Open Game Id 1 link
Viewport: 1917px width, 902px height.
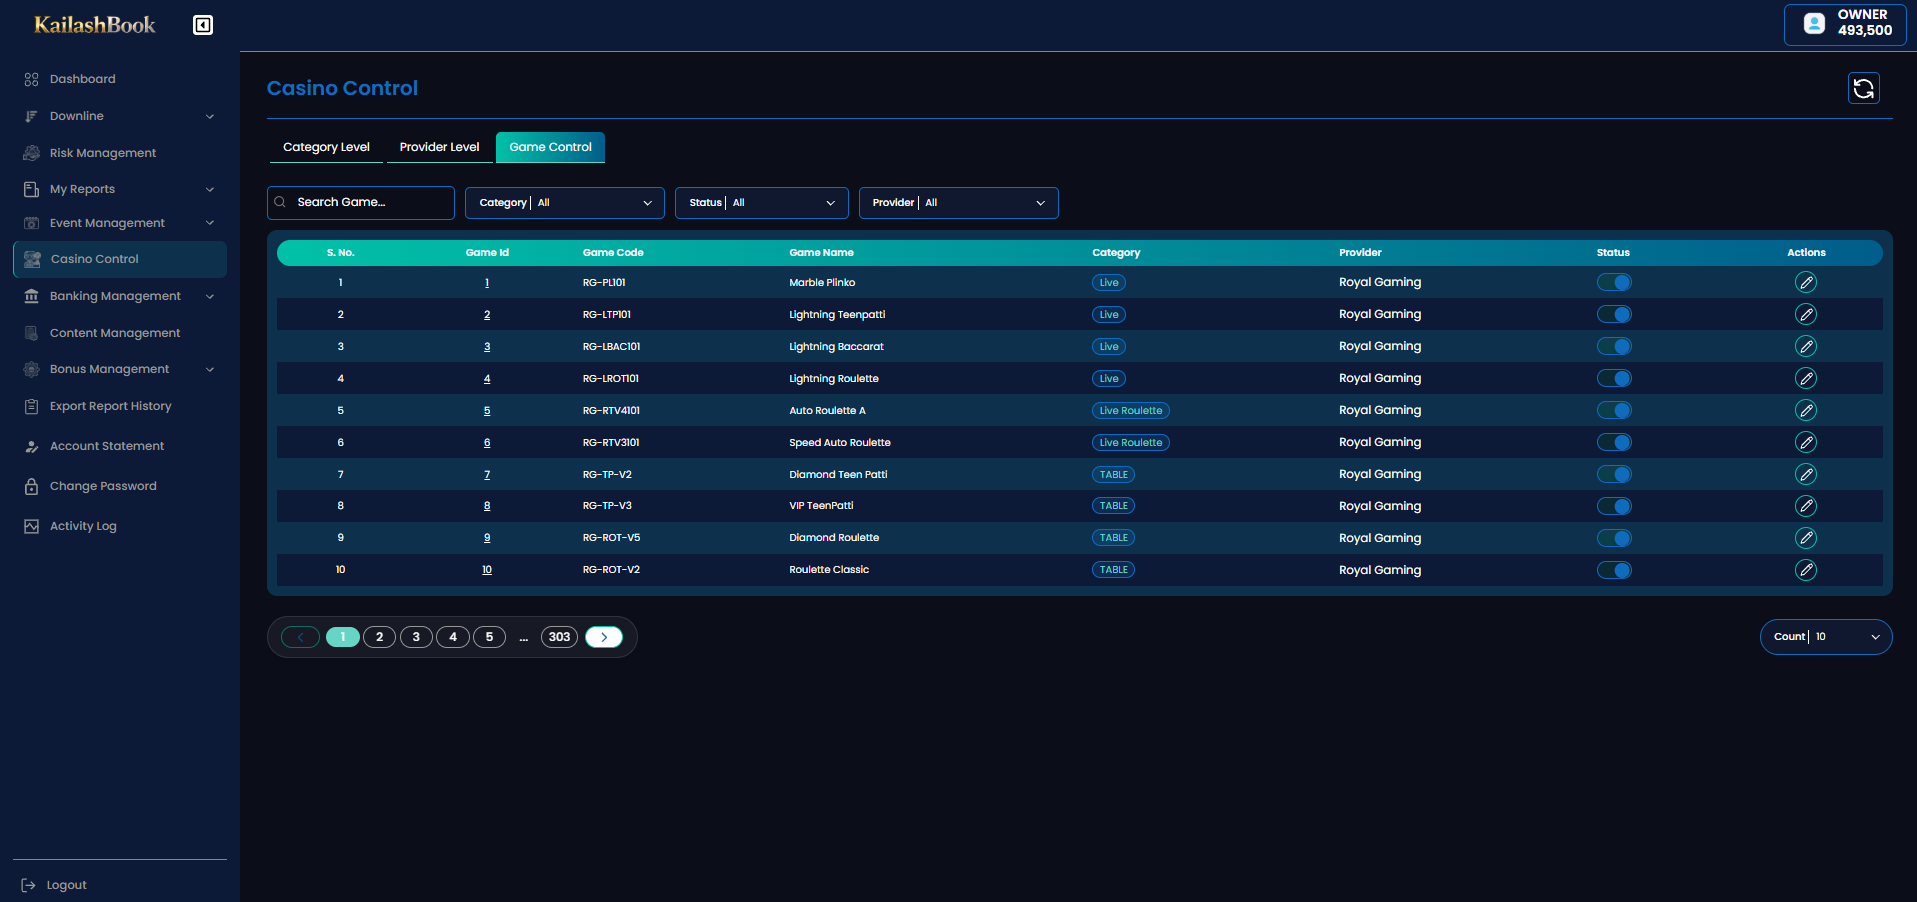[487, 283]
